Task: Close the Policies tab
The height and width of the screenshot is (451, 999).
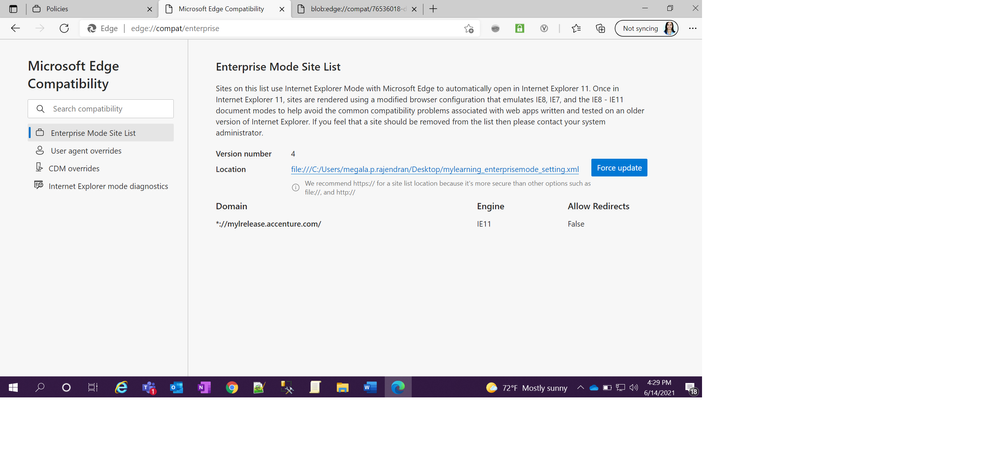Action: (150, 10)
